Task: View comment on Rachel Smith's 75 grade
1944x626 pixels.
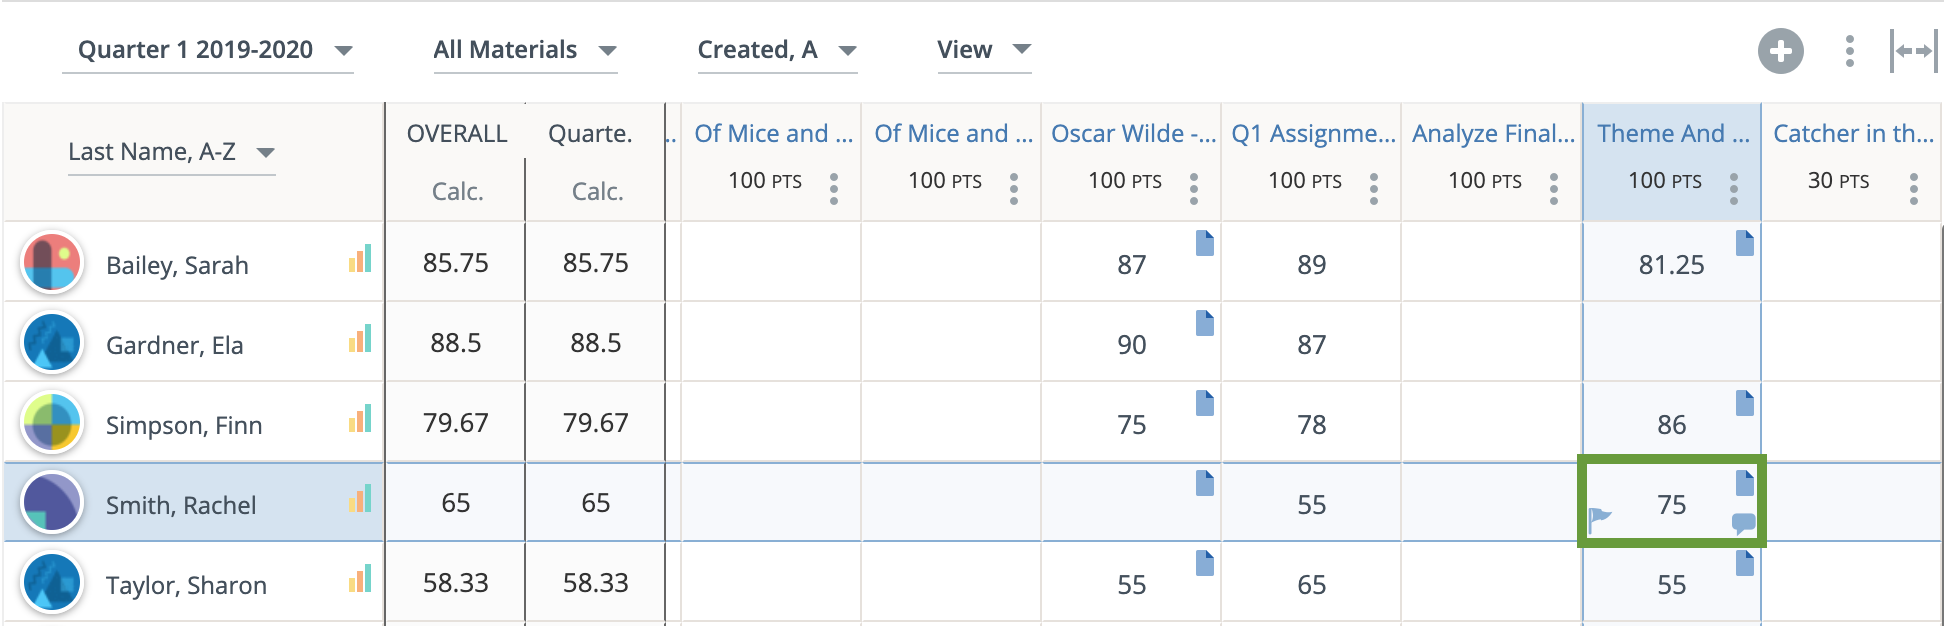Action: pyautogui.click(x=1744, y=522)
